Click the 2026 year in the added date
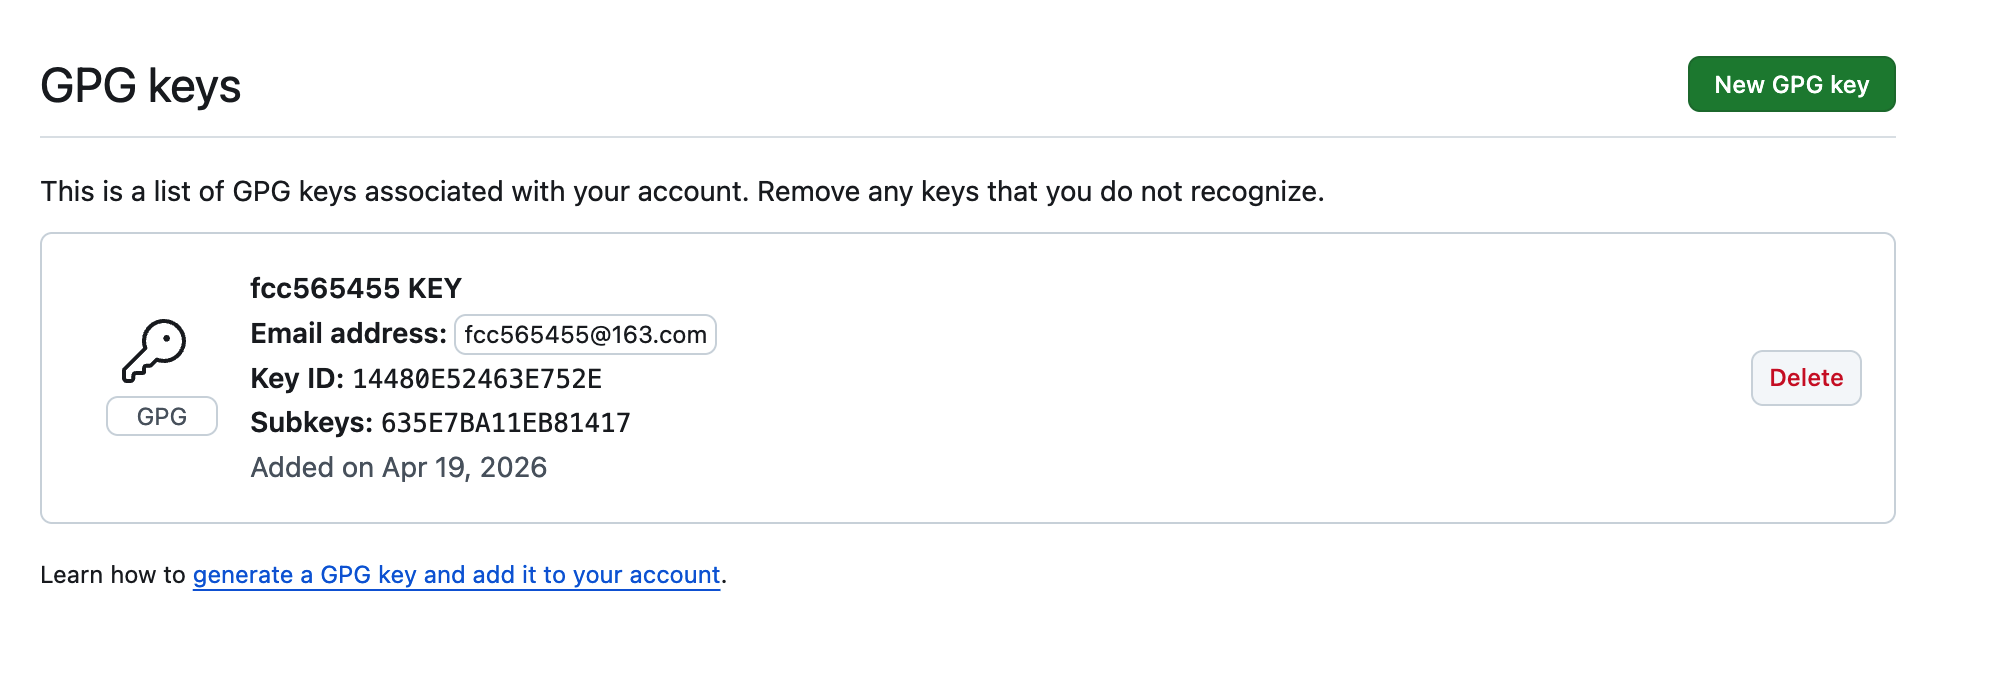Image resolution: width=2008 pixels, height=676 pixels. [513, 468]
